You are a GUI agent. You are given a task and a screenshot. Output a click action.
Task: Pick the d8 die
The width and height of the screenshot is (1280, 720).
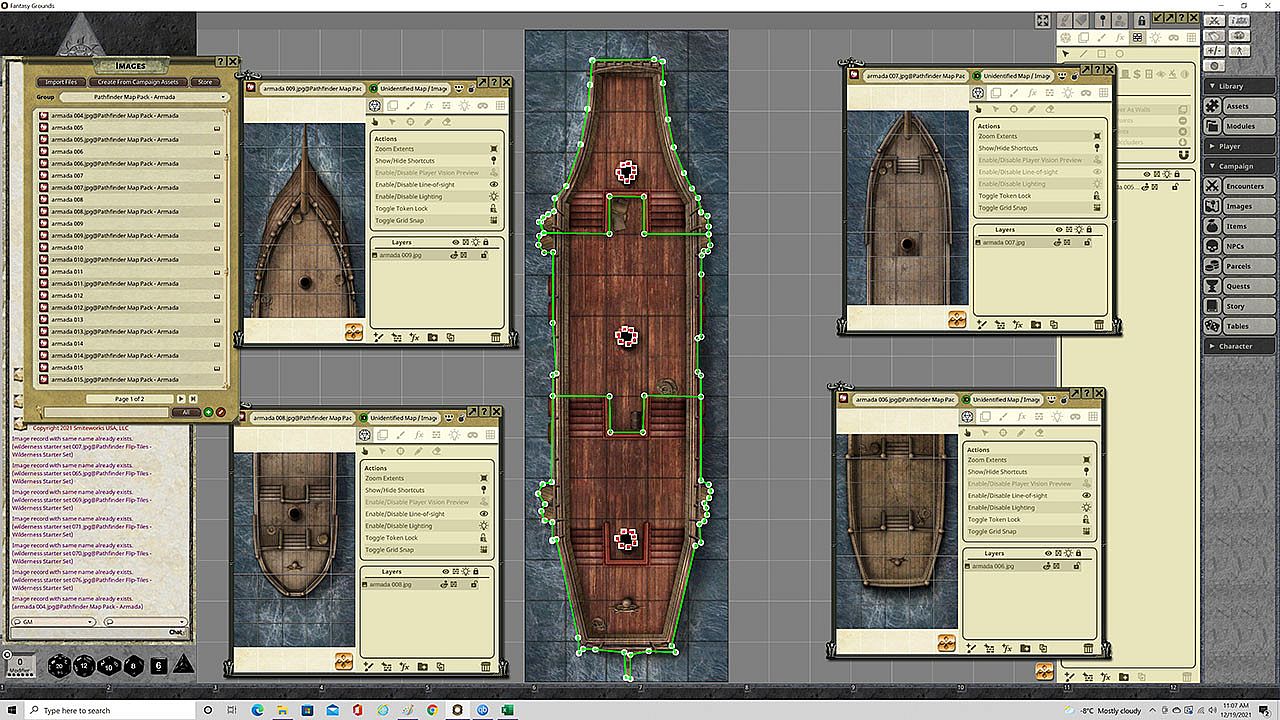[132, 665]
